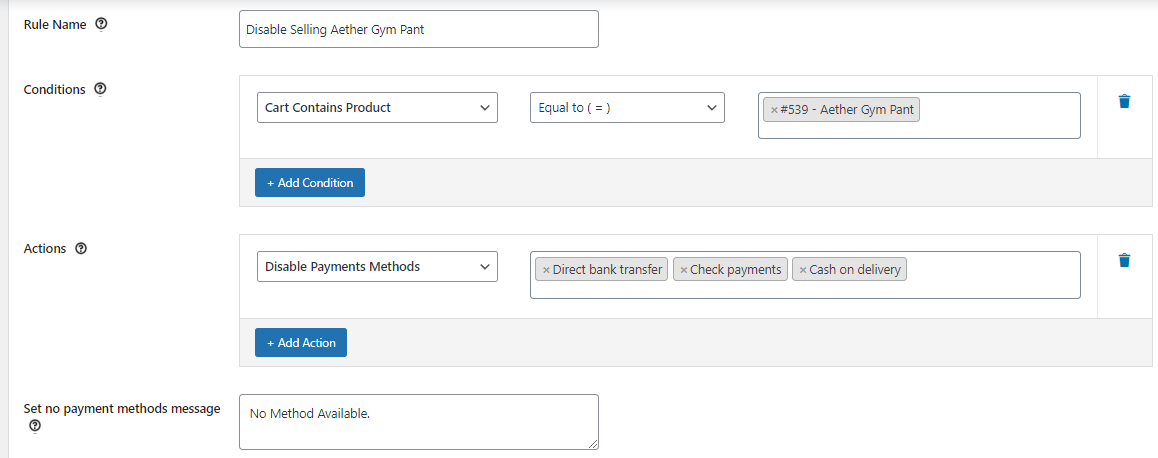Screen dimensions: 1158x458
Task: Remove the Cash on delivery tag
Action: pyautogui.click(x=802, y=270)
